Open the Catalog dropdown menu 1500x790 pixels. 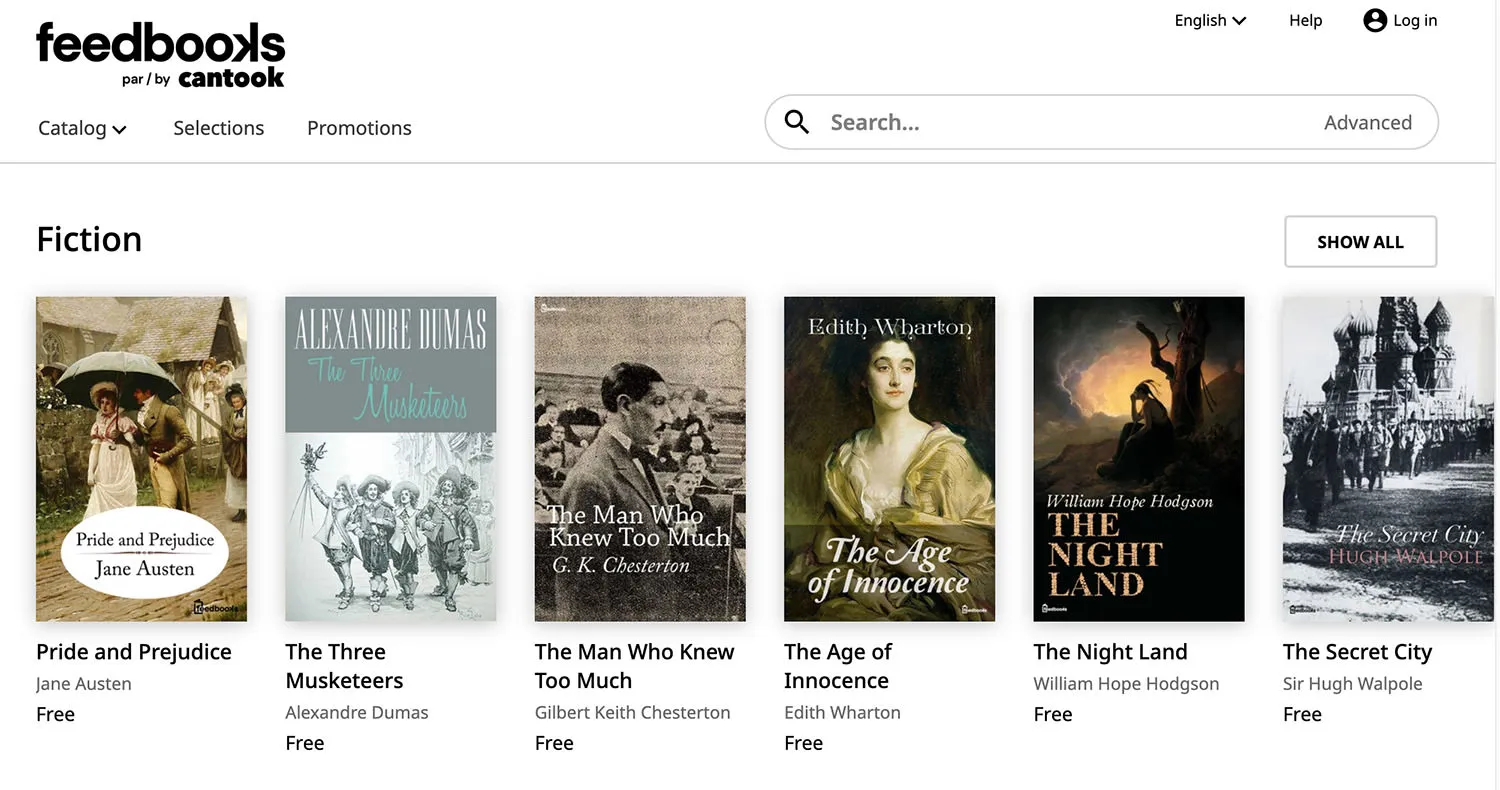pyautogui.click(x=82, y=128)
